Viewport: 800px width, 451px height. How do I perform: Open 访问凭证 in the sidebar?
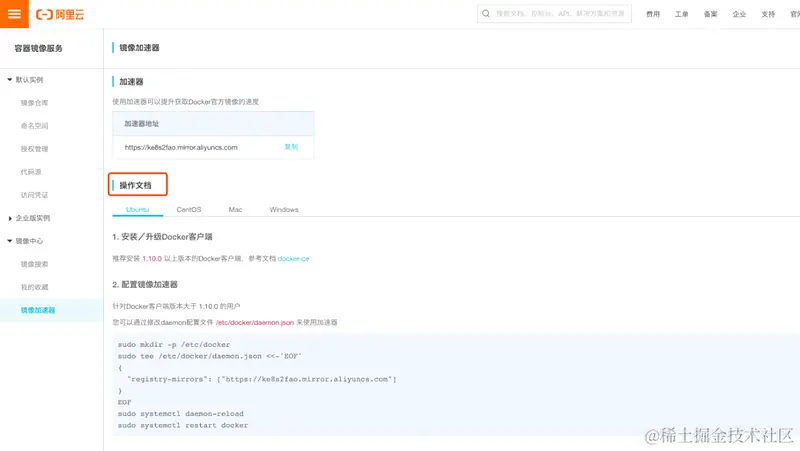coord(34,195)
